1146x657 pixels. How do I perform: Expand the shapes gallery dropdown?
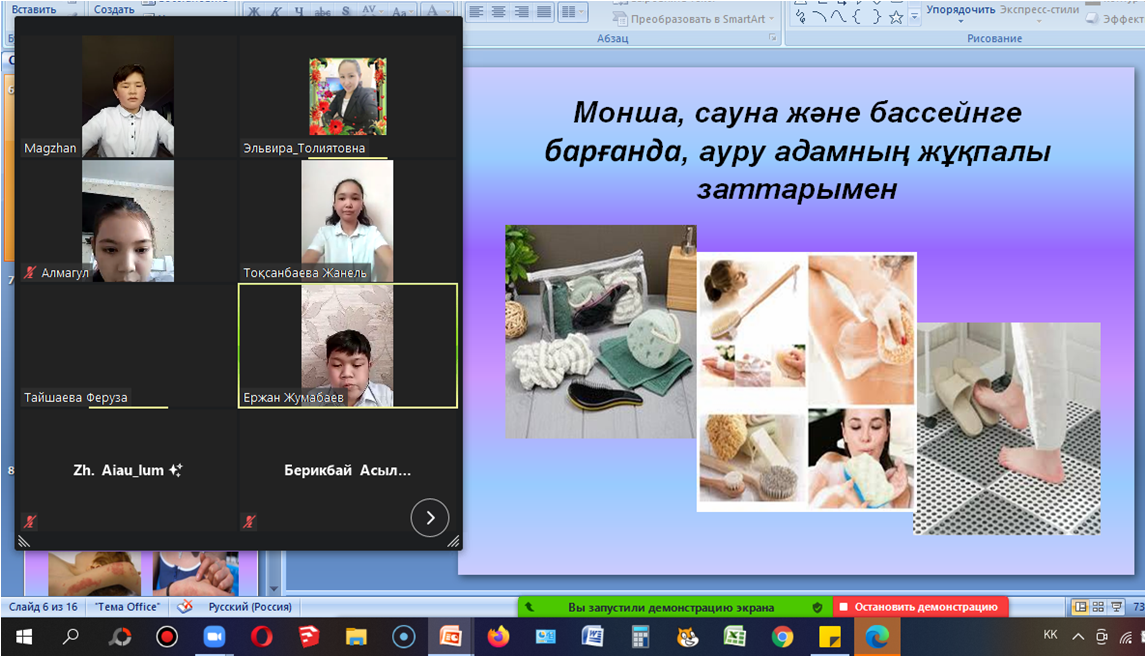(914, 17)
